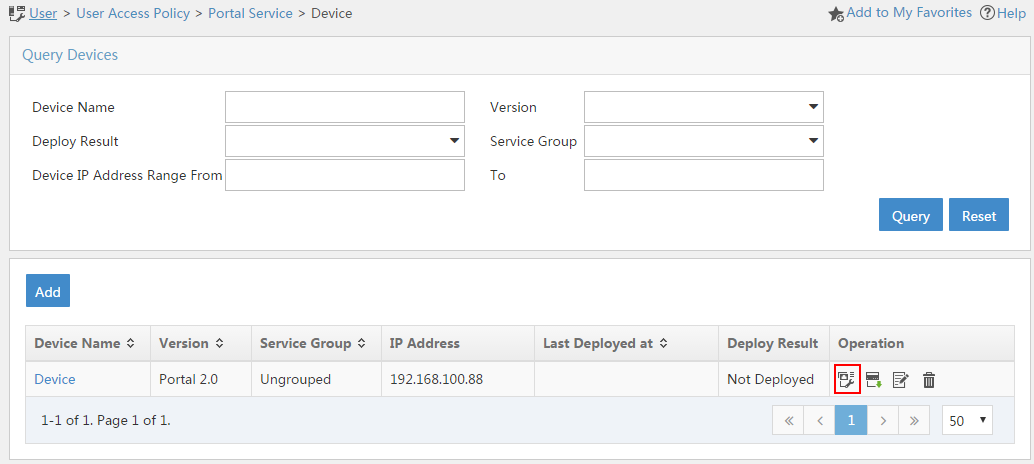Select page 1 in pagination
Screen dimensions: 1034x464
point(851,420)
